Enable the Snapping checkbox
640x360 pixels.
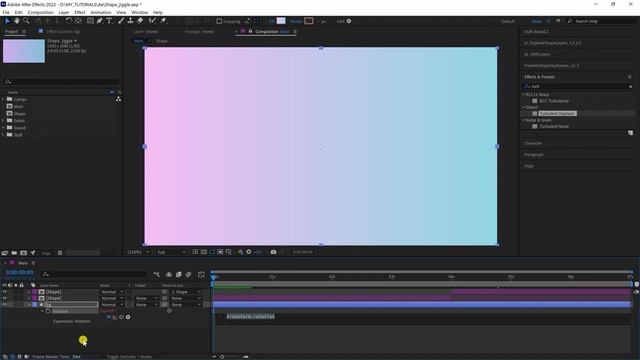(x=219, y=21)
